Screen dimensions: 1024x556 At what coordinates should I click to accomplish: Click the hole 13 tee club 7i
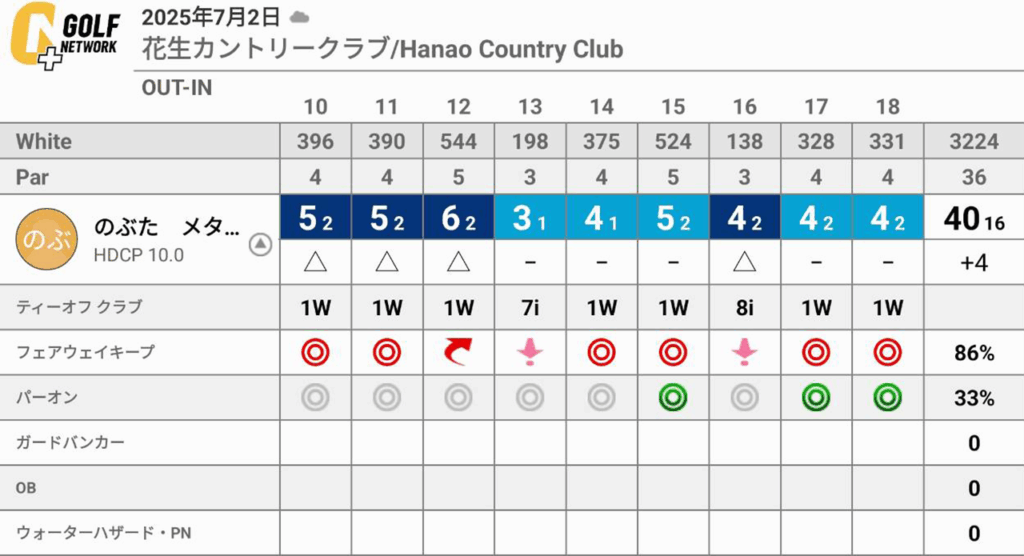(x=530, y=307)
